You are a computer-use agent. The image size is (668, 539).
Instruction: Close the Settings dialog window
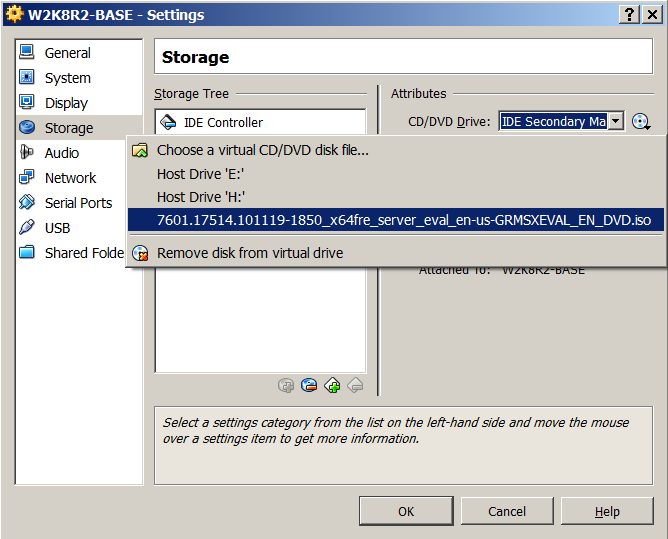pos(652,14)
